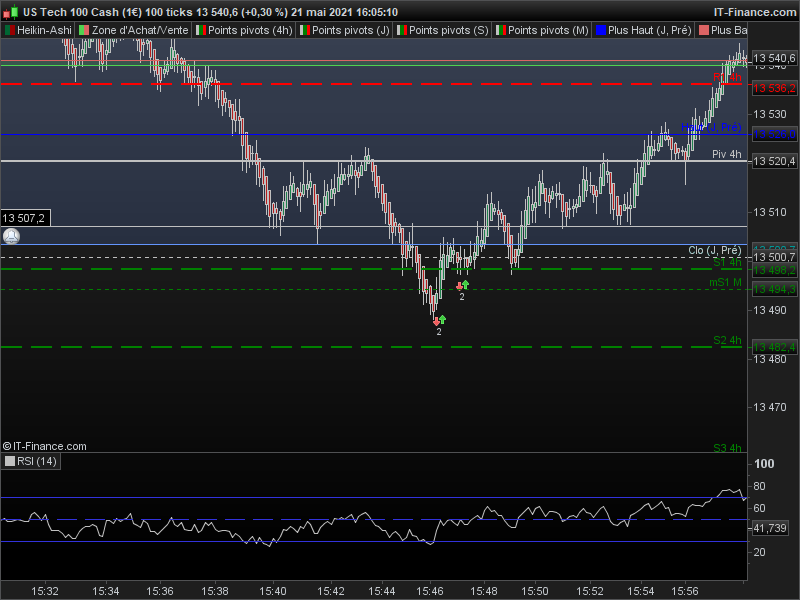Click the 15:54 time axis label
The width and height of the screenshot is (800, 600).
pyautogui.click(x=640, y=591)
